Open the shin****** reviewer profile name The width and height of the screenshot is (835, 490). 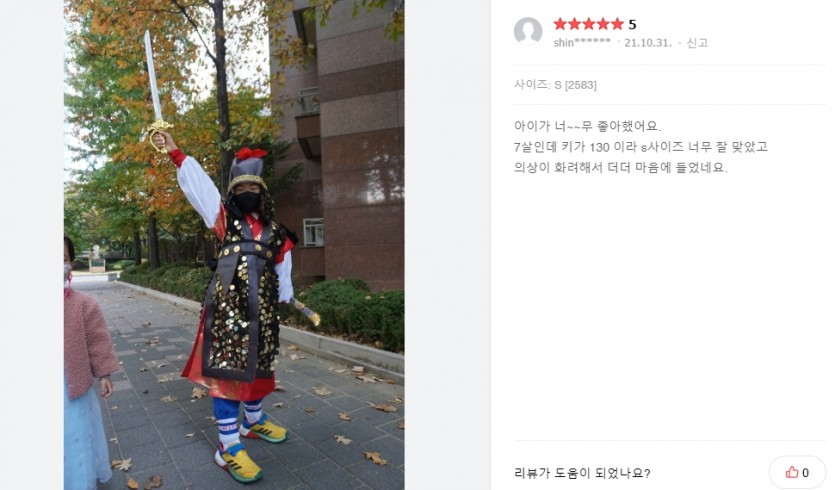582,43
